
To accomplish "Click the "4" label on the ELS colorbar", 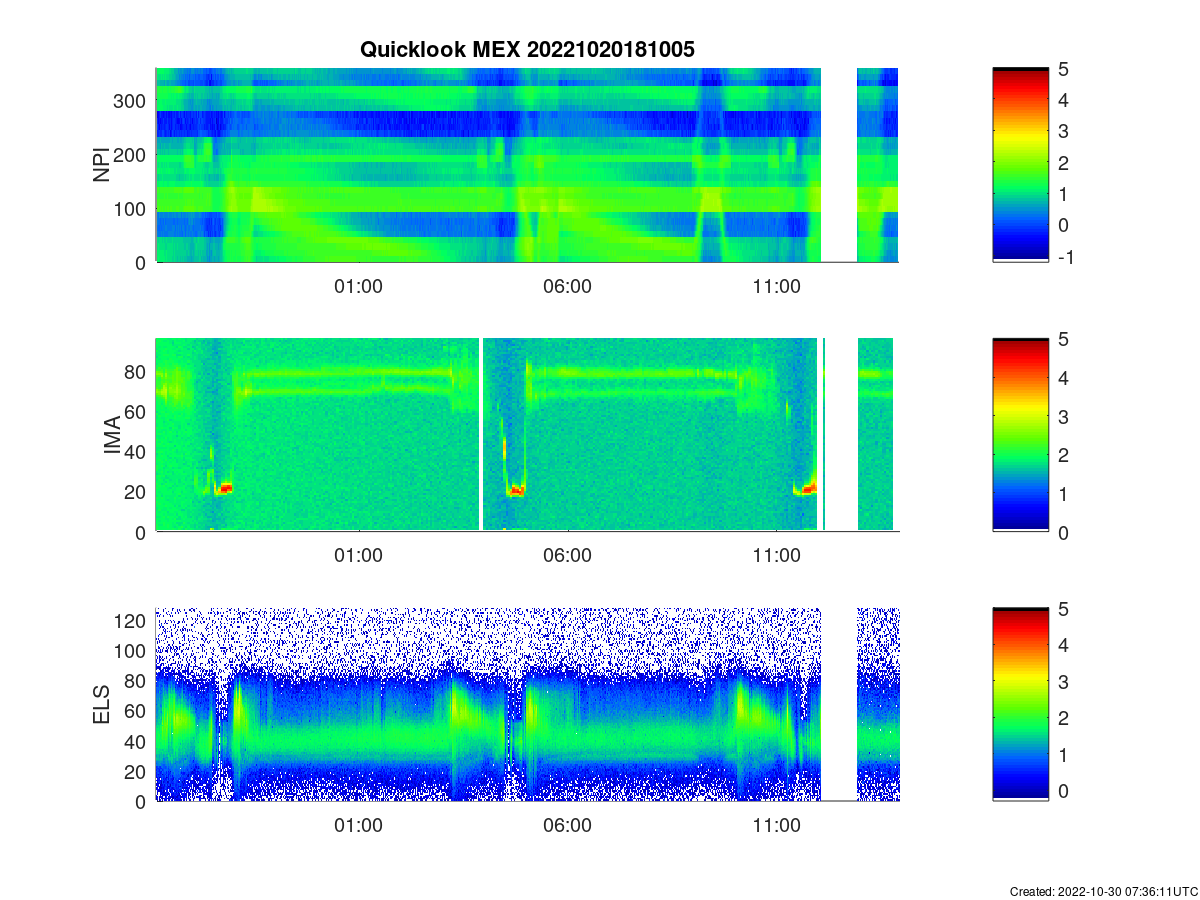I will click(x=1063, y=645).
